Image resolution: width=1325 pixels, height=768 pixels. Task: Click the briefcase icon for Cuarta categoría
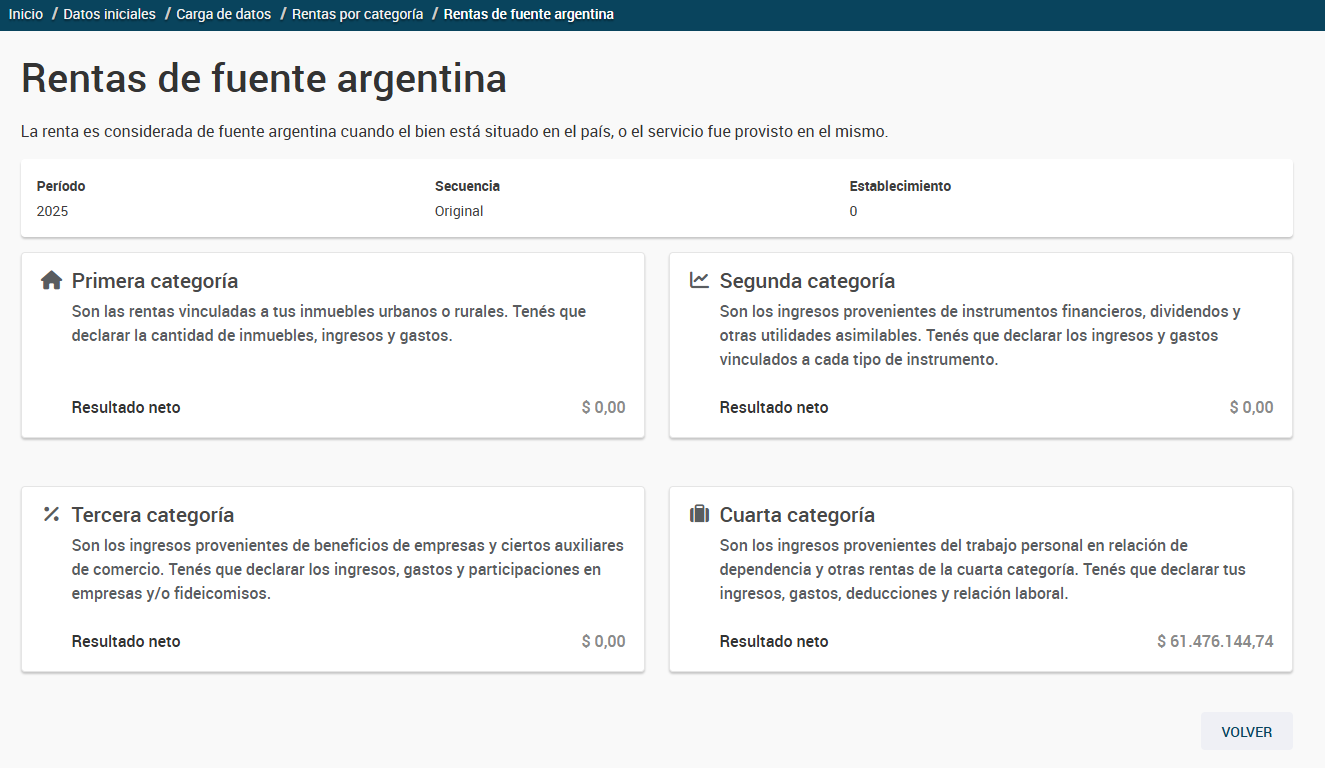[x=699, y=515]
